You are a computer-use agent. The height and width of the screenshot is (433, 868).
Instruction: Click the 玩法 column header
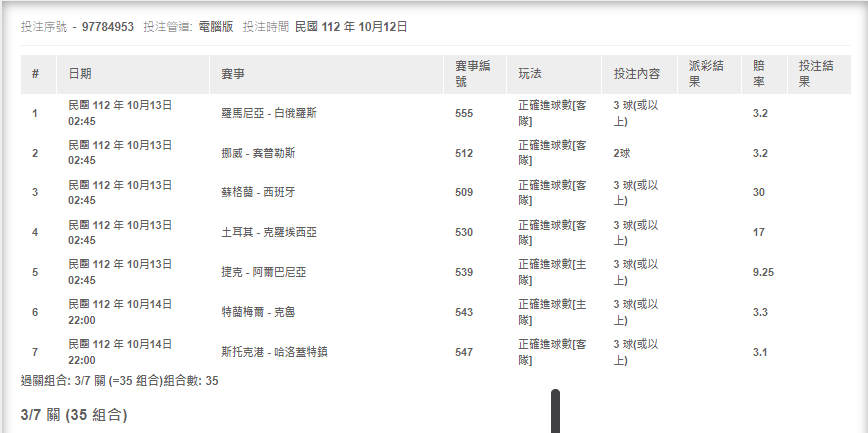pyautogui.click(x=530, y=74)
